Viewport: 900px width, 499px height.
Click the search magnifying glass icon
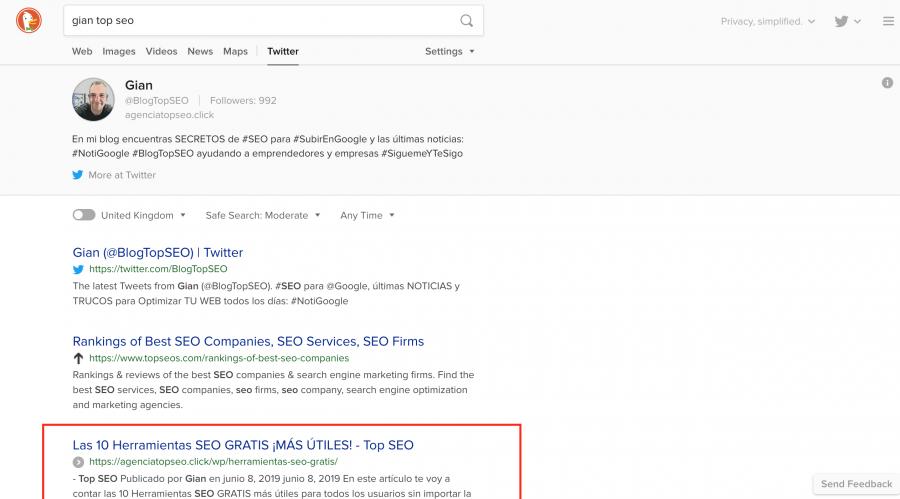(467, 21)
